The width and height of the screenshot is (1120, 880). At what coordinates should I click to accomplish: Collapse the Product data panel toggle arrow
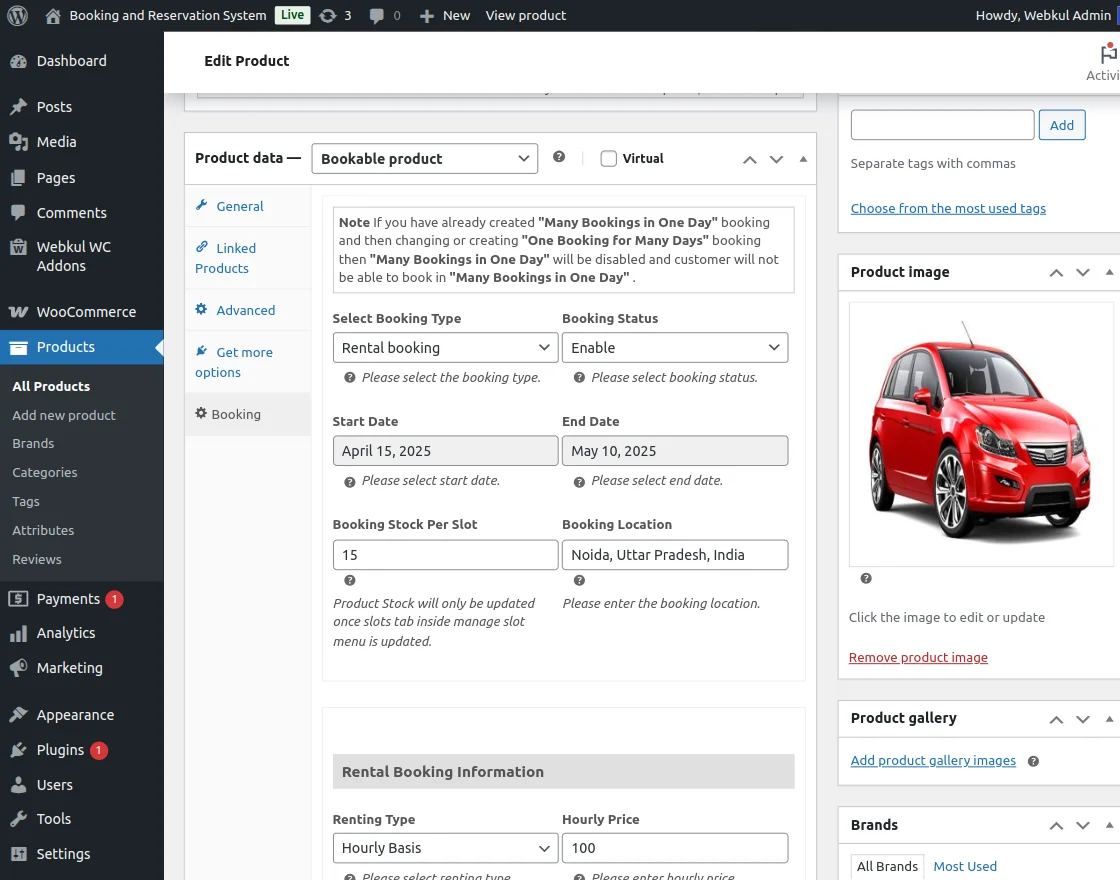coord(803,159)
